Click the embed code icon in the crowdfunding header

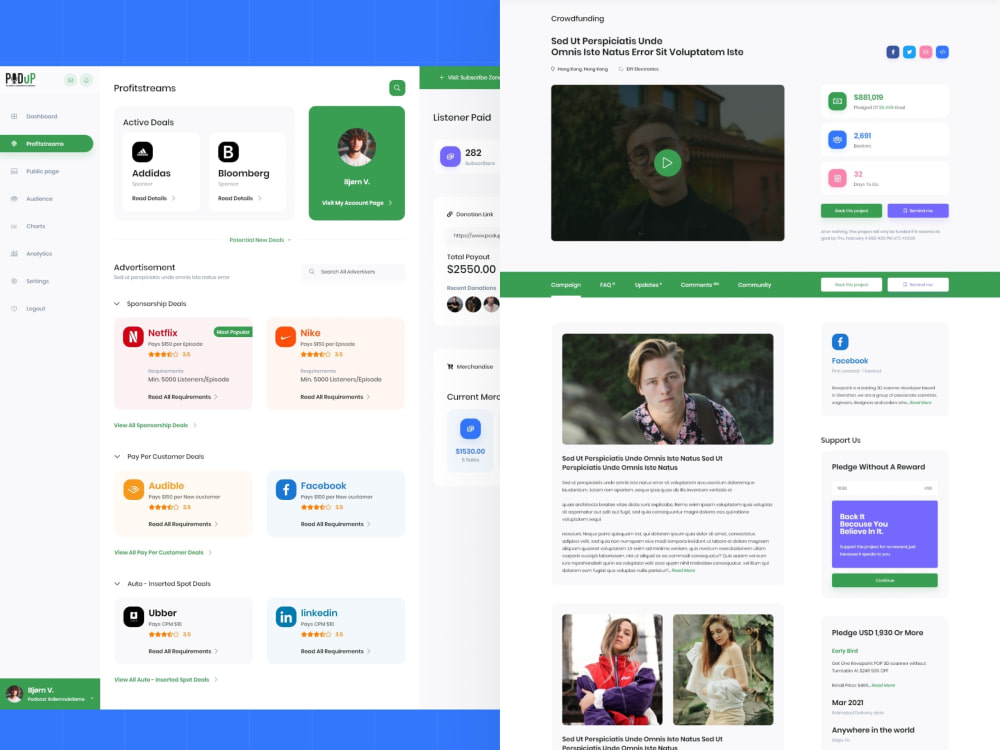942,52
